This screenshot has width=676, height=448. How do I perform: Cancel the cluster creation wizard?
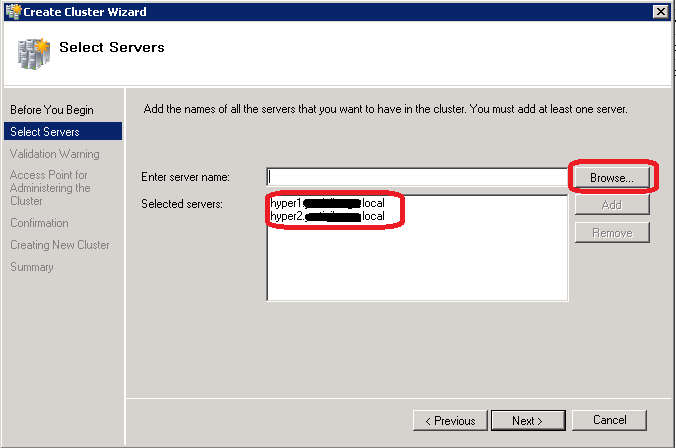[609, 420]
